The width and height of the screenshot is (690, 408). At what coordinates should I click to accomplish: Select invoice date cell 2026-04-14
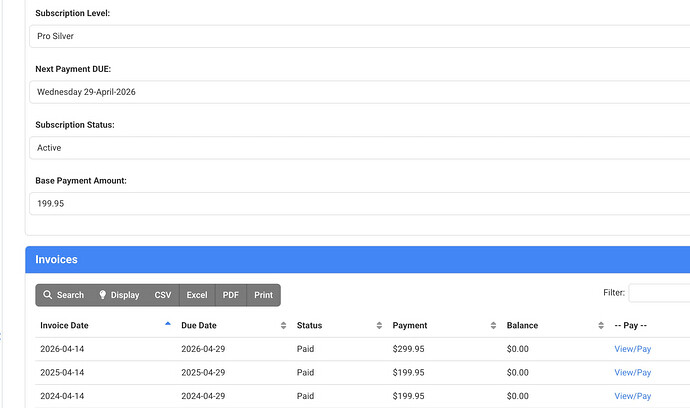[x=62, y=349]
